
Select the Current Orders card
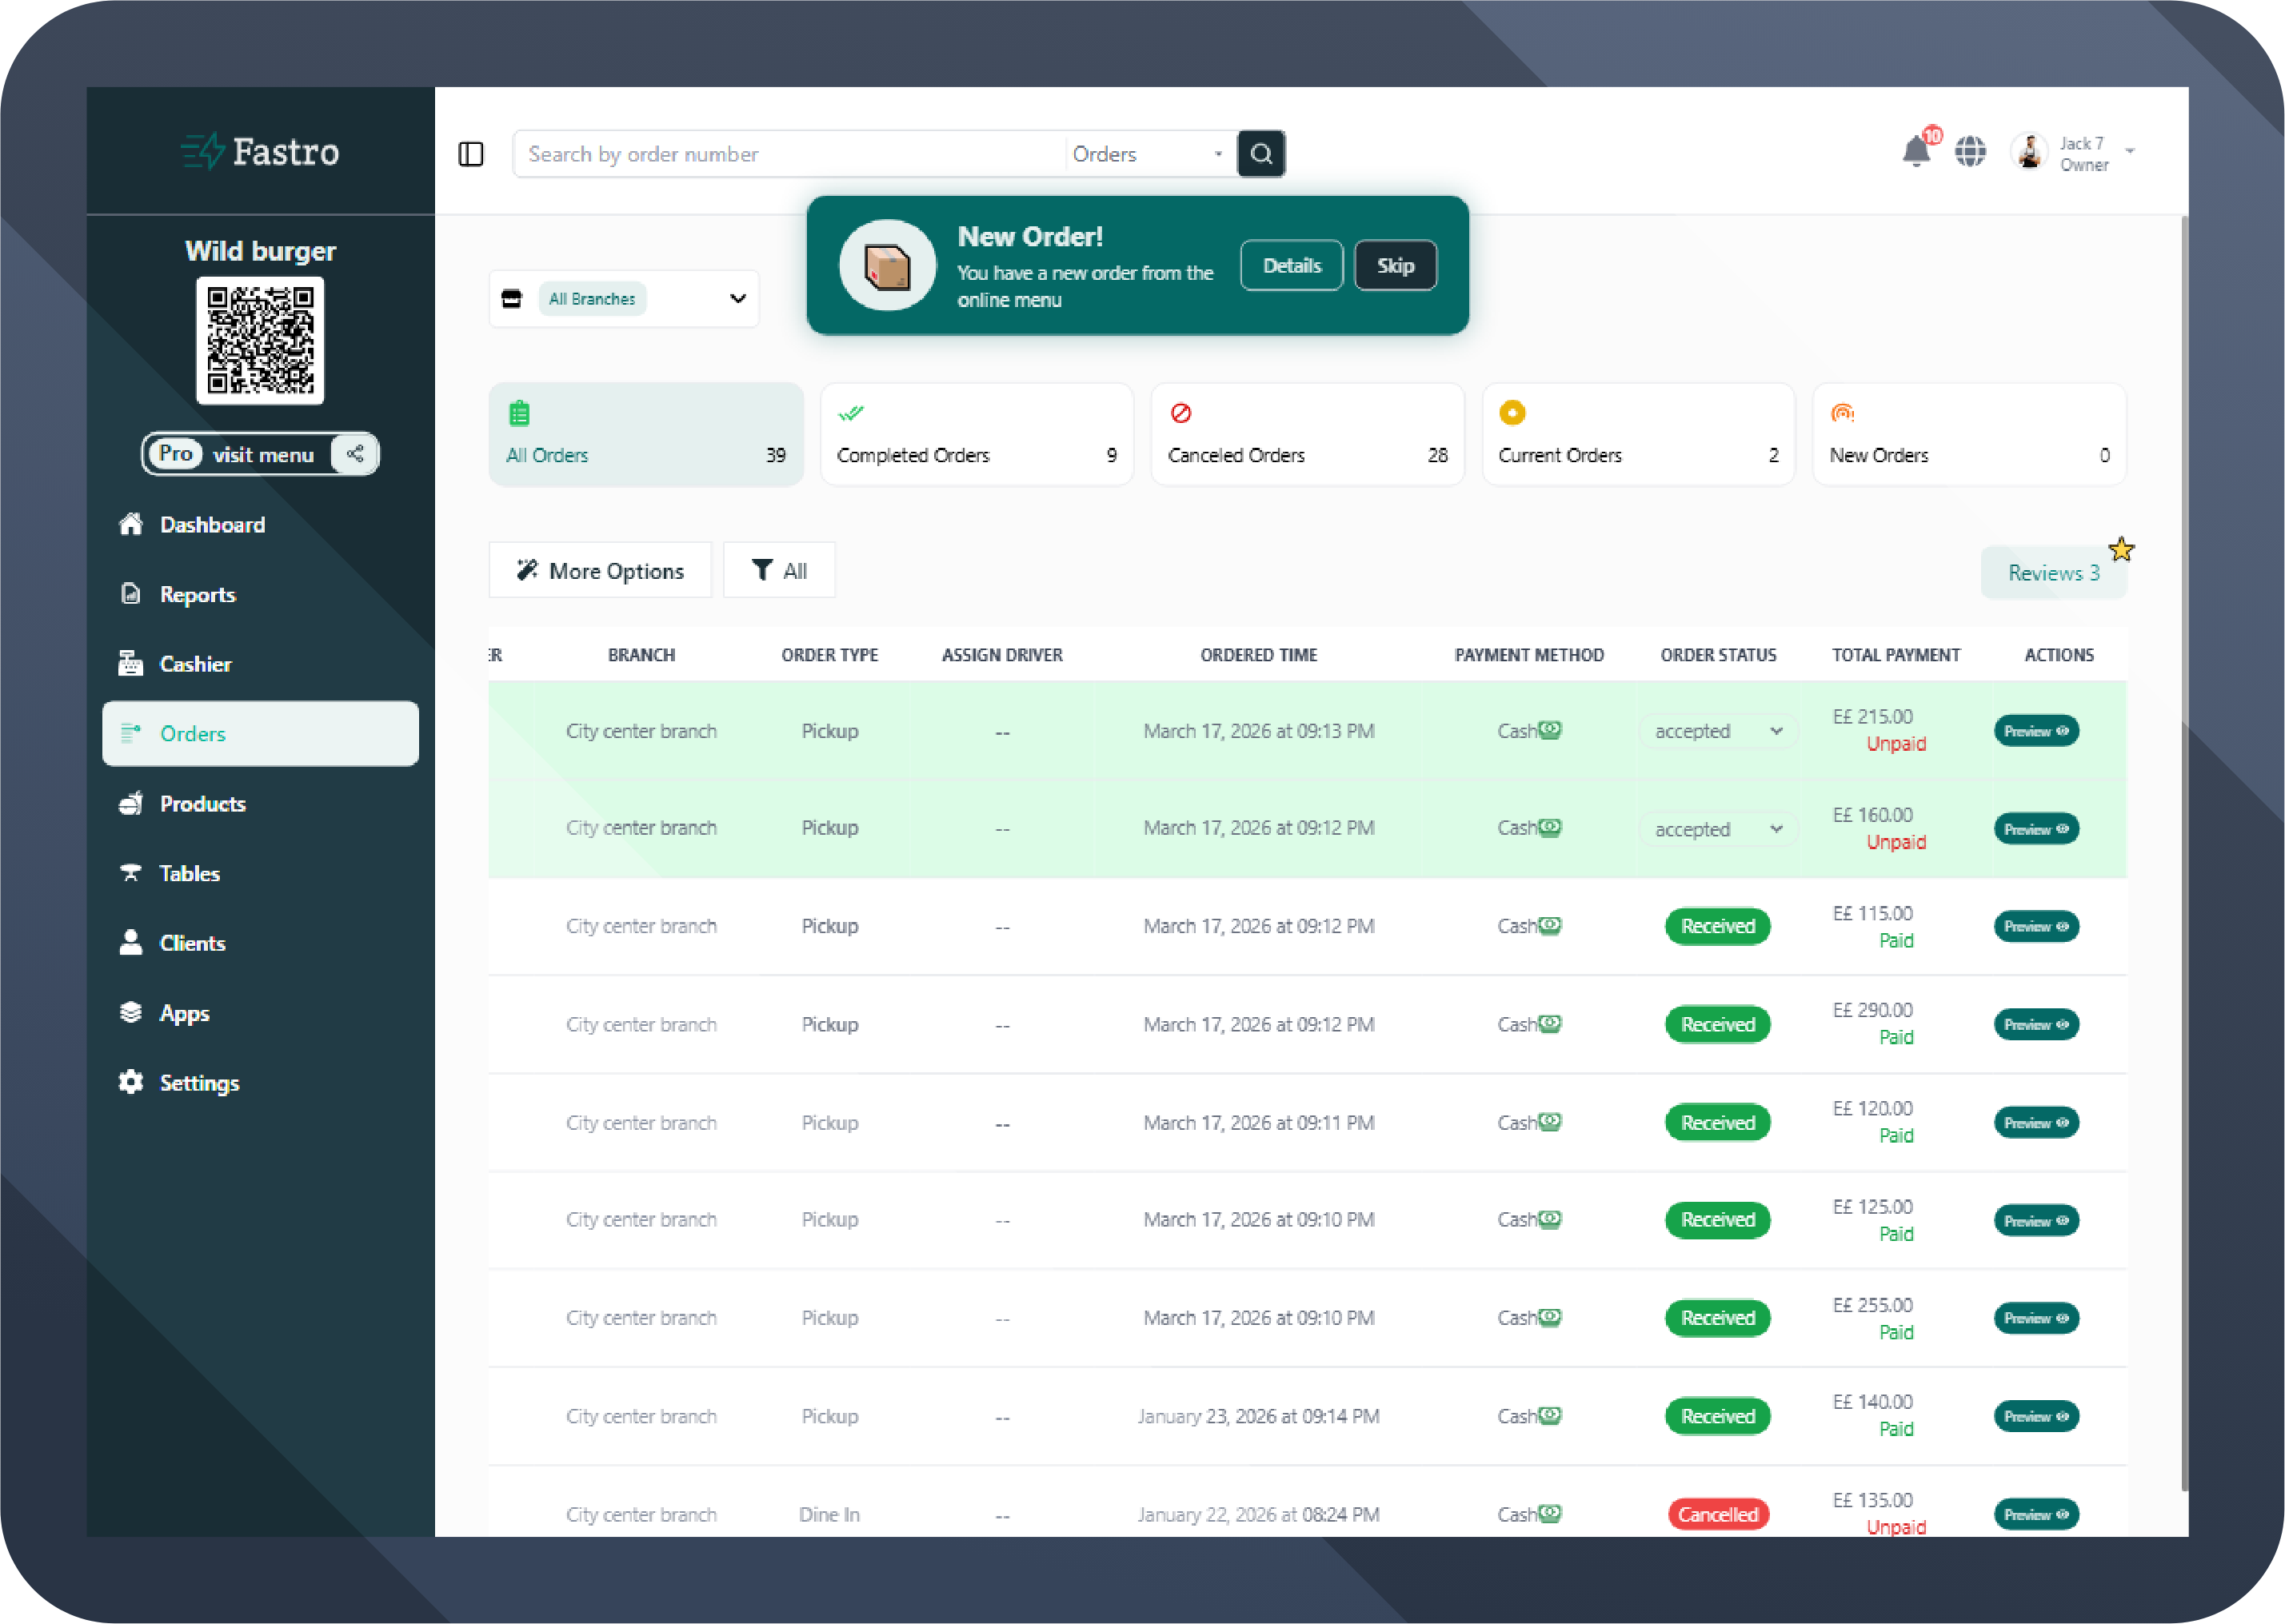point(1638,435)
